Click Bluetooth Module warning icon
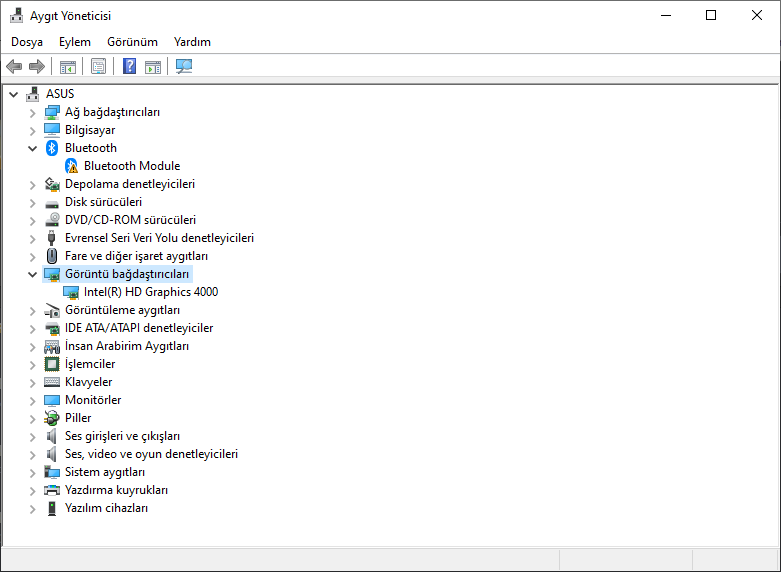The width and height of the screenshot is (781, 572). click(72, 166)
